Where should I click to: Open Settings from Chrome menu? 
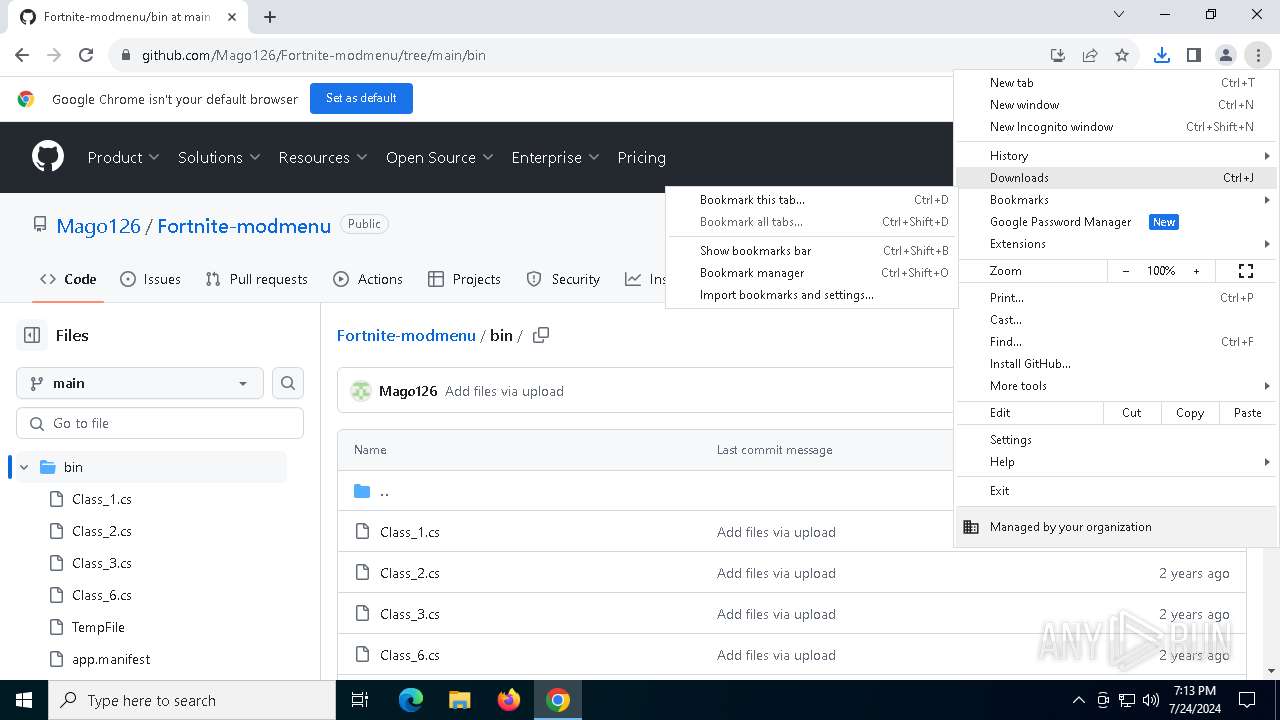point(1117,440)
